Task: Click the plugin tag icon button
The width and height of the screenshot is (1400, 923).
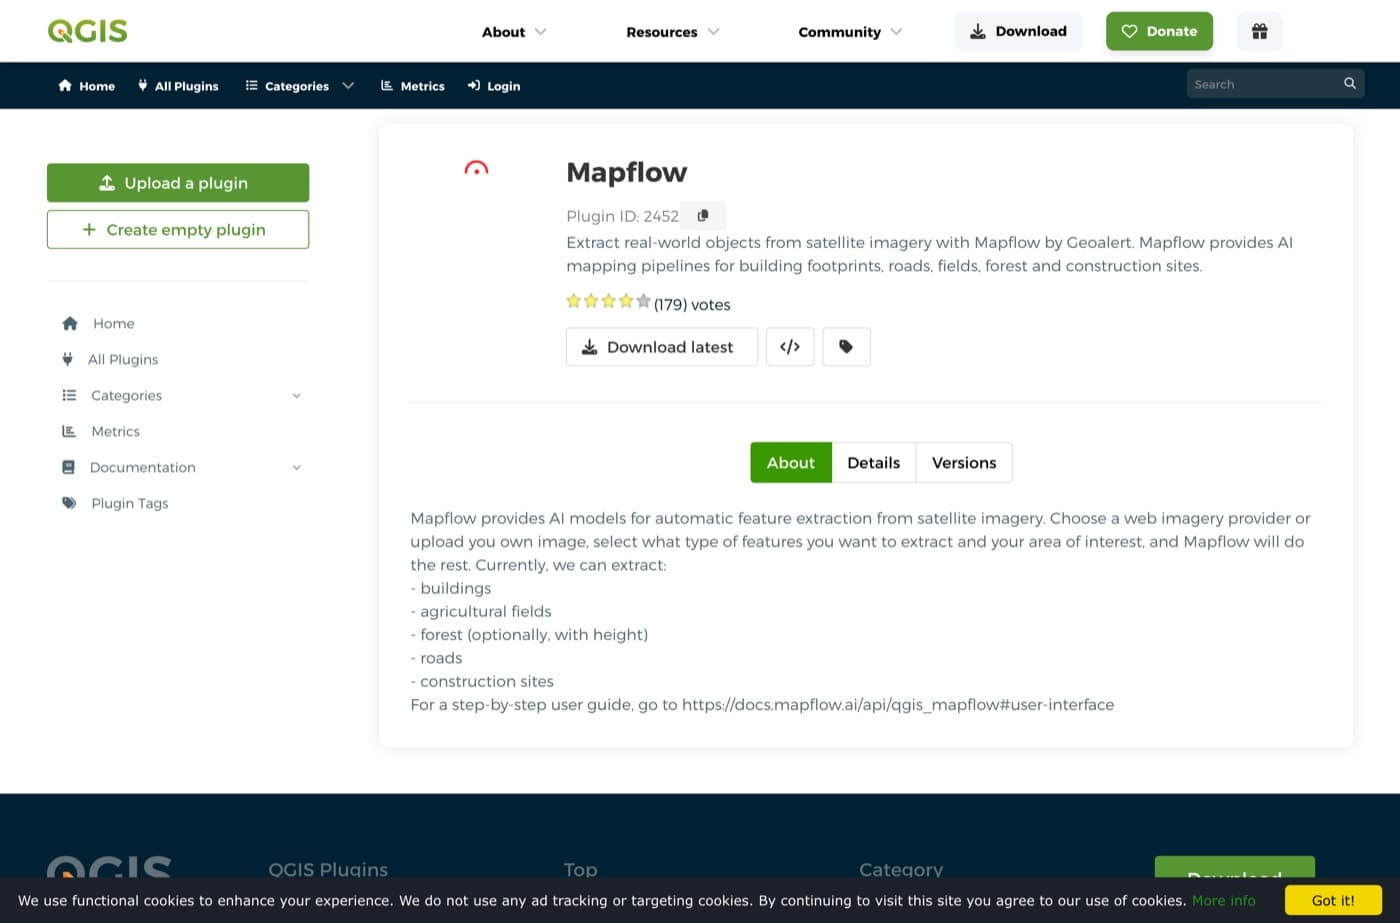Action: (846, 347)
